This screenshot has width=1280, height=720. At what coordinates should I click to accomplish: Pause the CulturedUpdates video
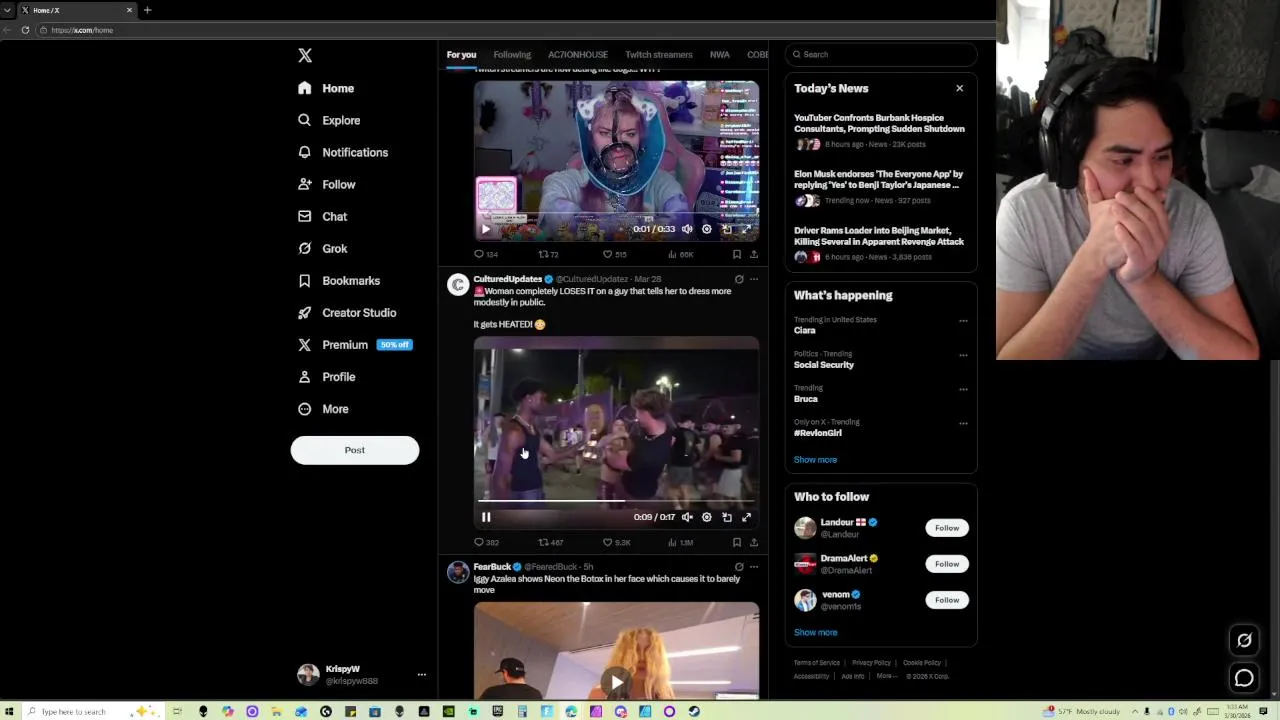(x=486, y=517)
